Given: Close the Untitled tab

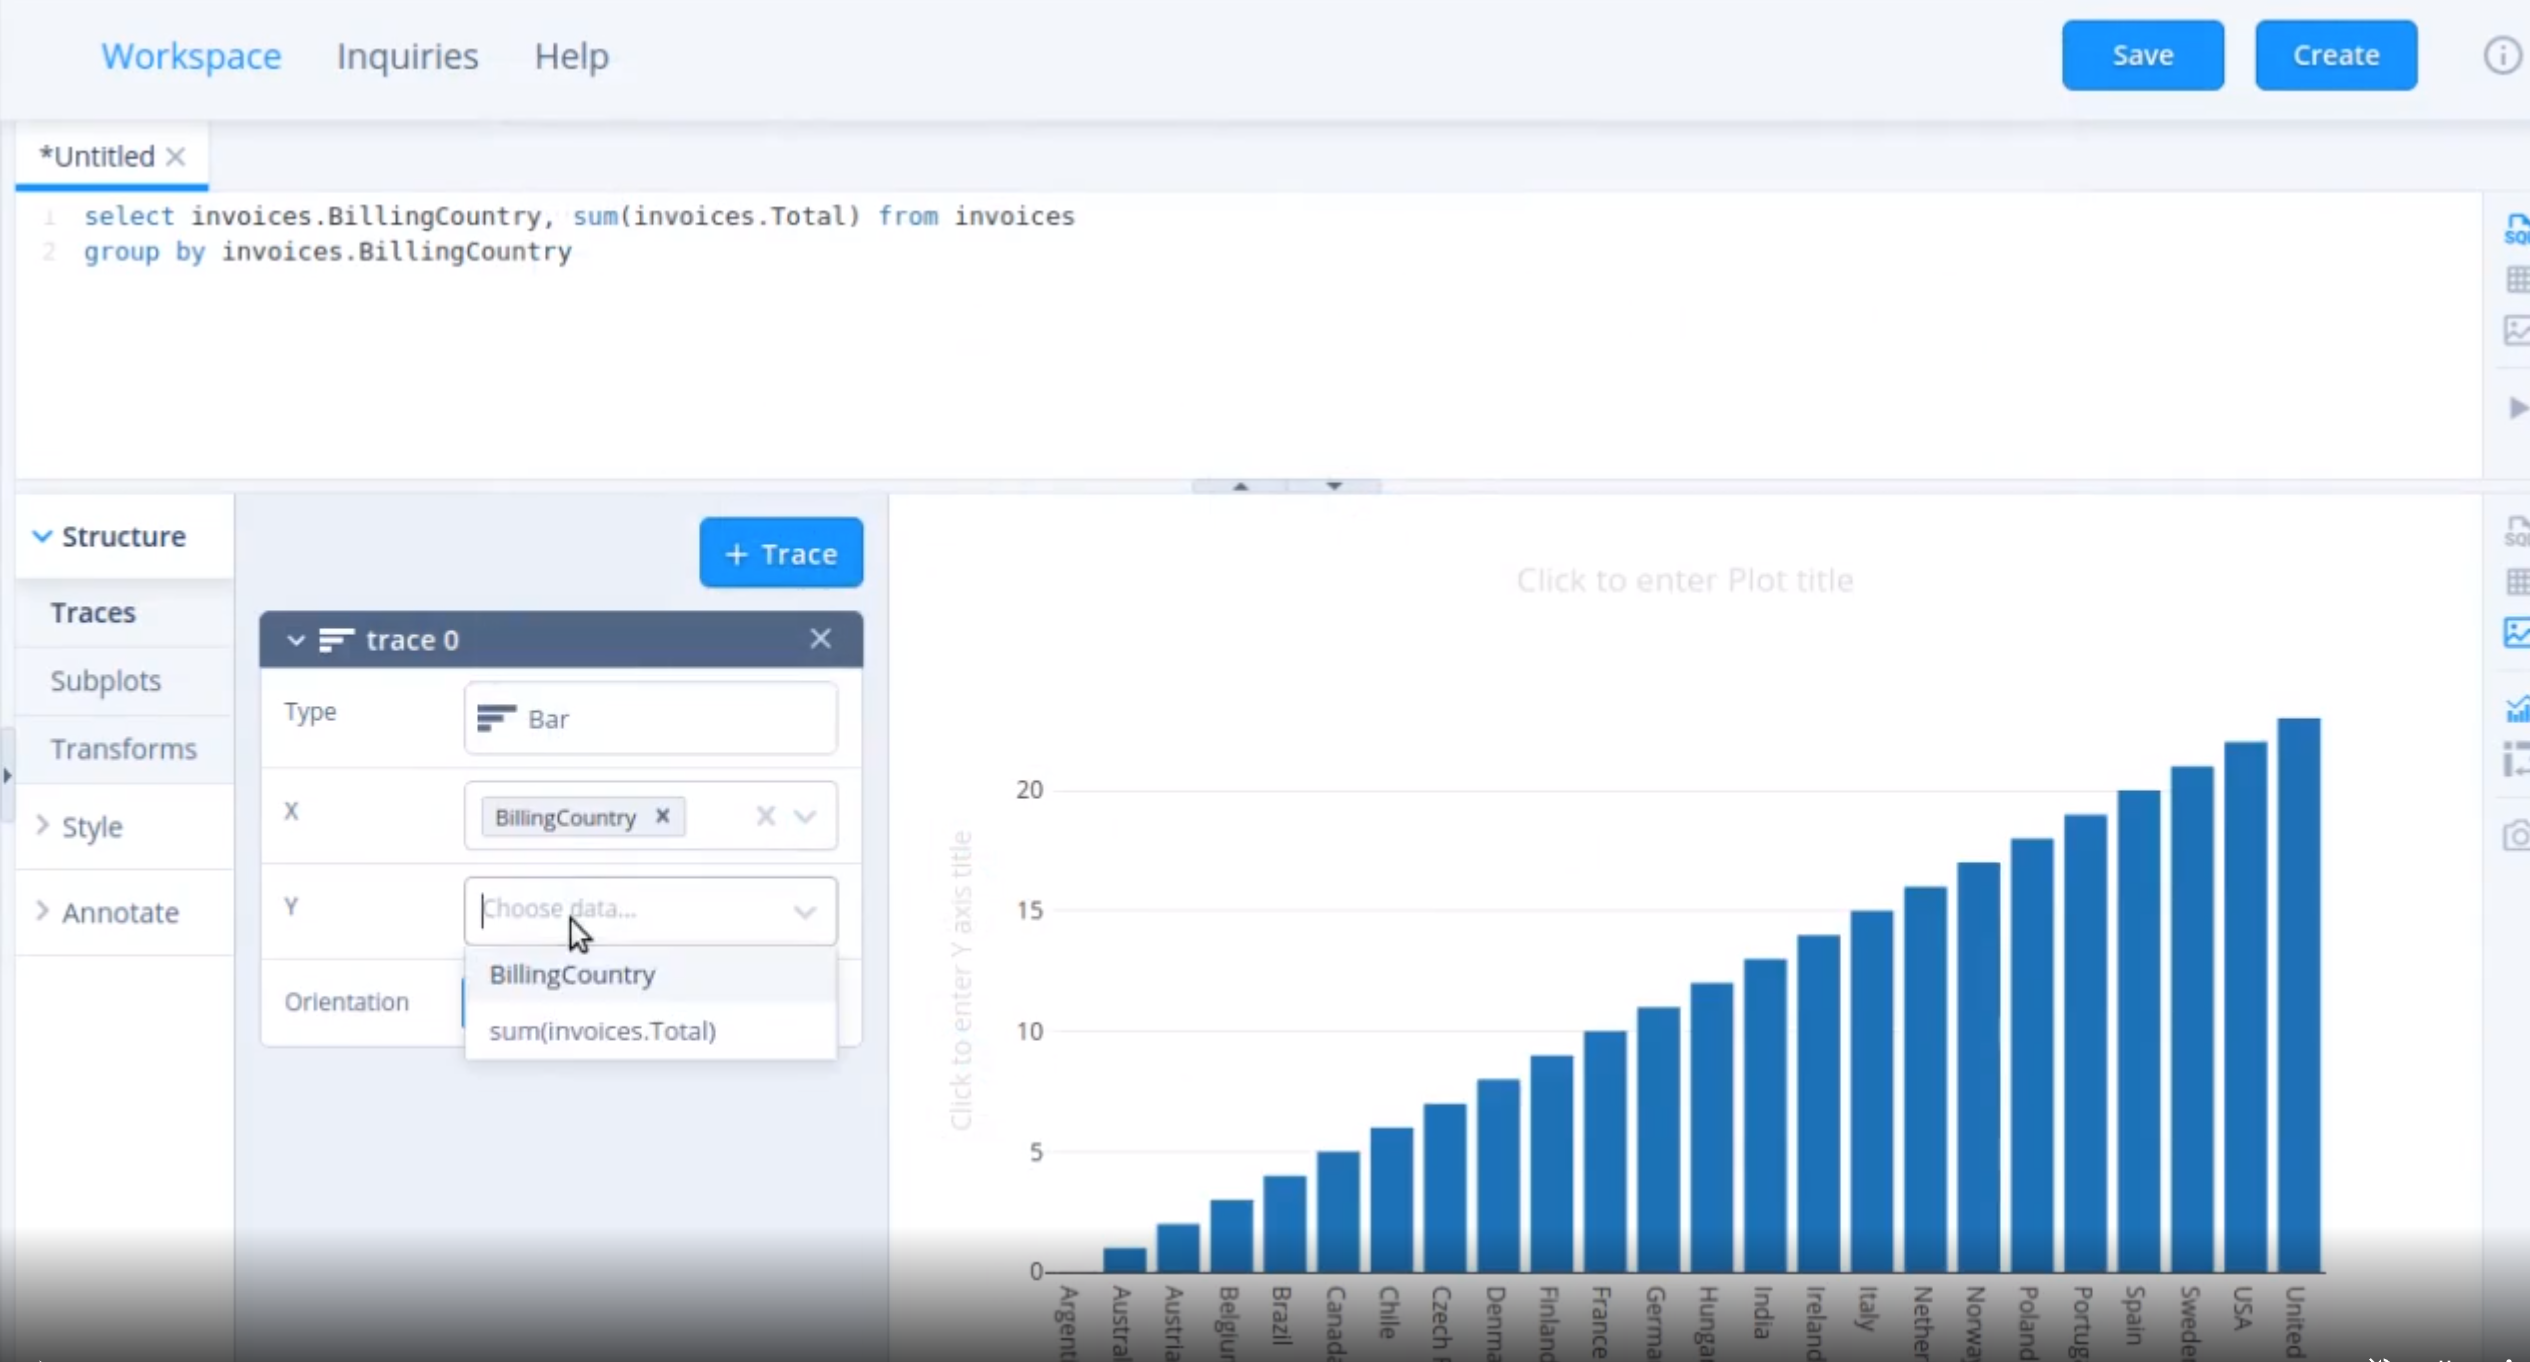Looking at the screenshot, I should coord(176,157).
